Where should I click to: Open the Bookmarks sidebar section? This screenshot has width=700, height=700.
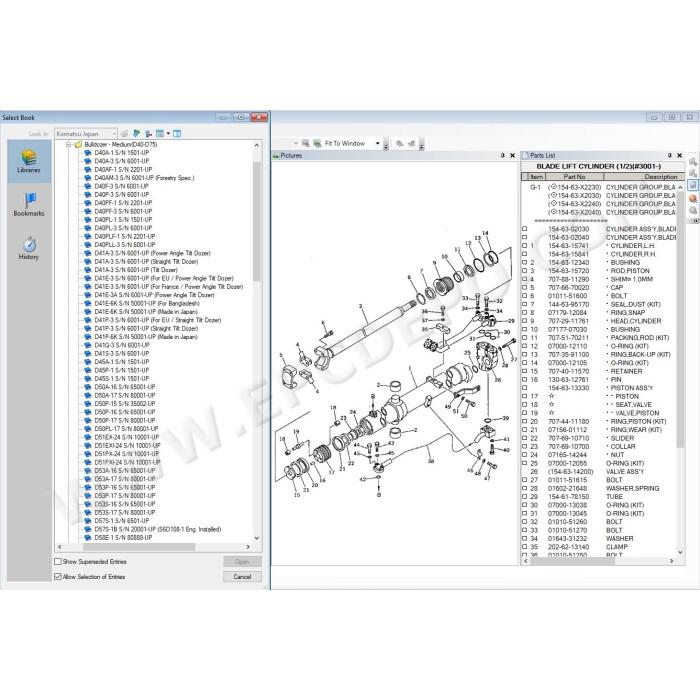[x=29, y=205]
